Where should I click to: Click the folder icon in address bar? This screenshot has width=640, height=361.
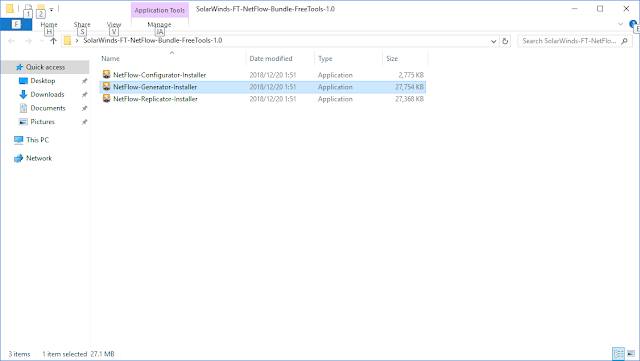tap(67, 41)
